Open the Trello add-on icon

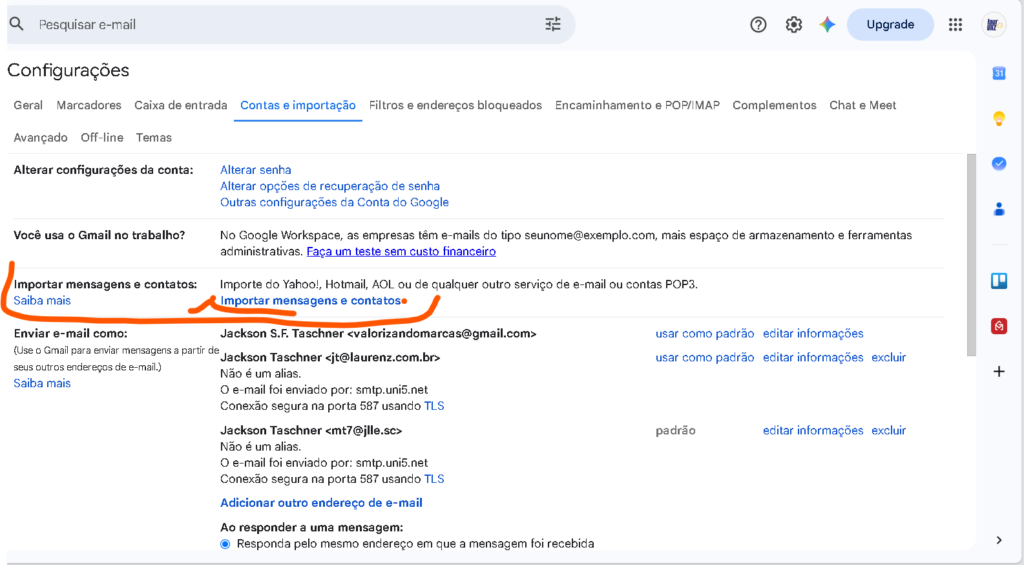click(999, 281)
